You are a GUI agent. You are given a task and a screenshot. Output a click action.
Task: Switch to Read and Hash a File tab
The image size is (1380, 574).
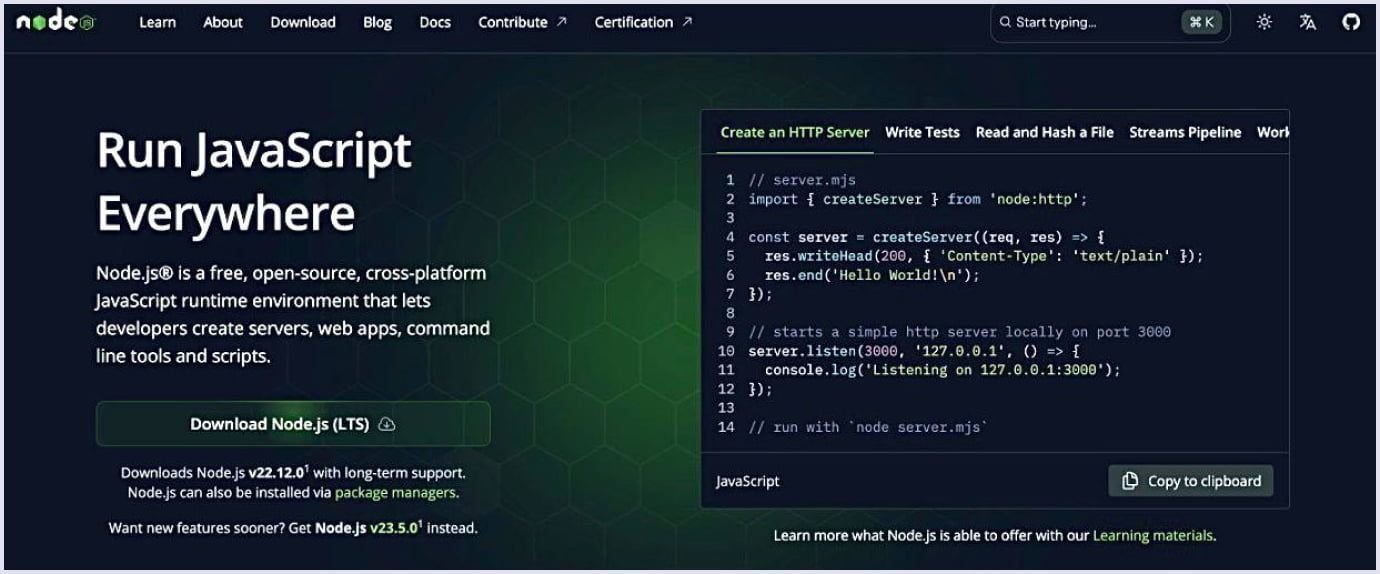tap(1044, 132)
